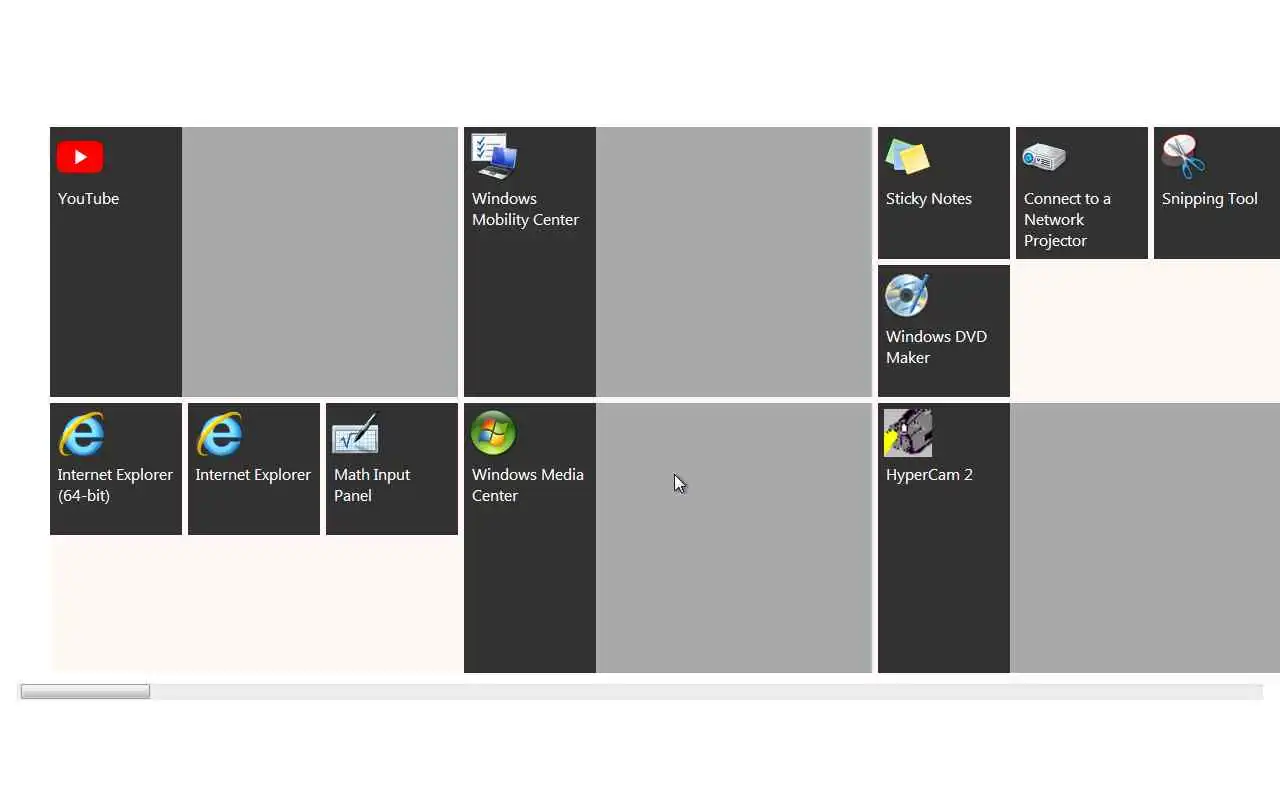The image size is (1280, 800).
Task: Launch the HyperCam 2 camera icon
Action: 908,433
